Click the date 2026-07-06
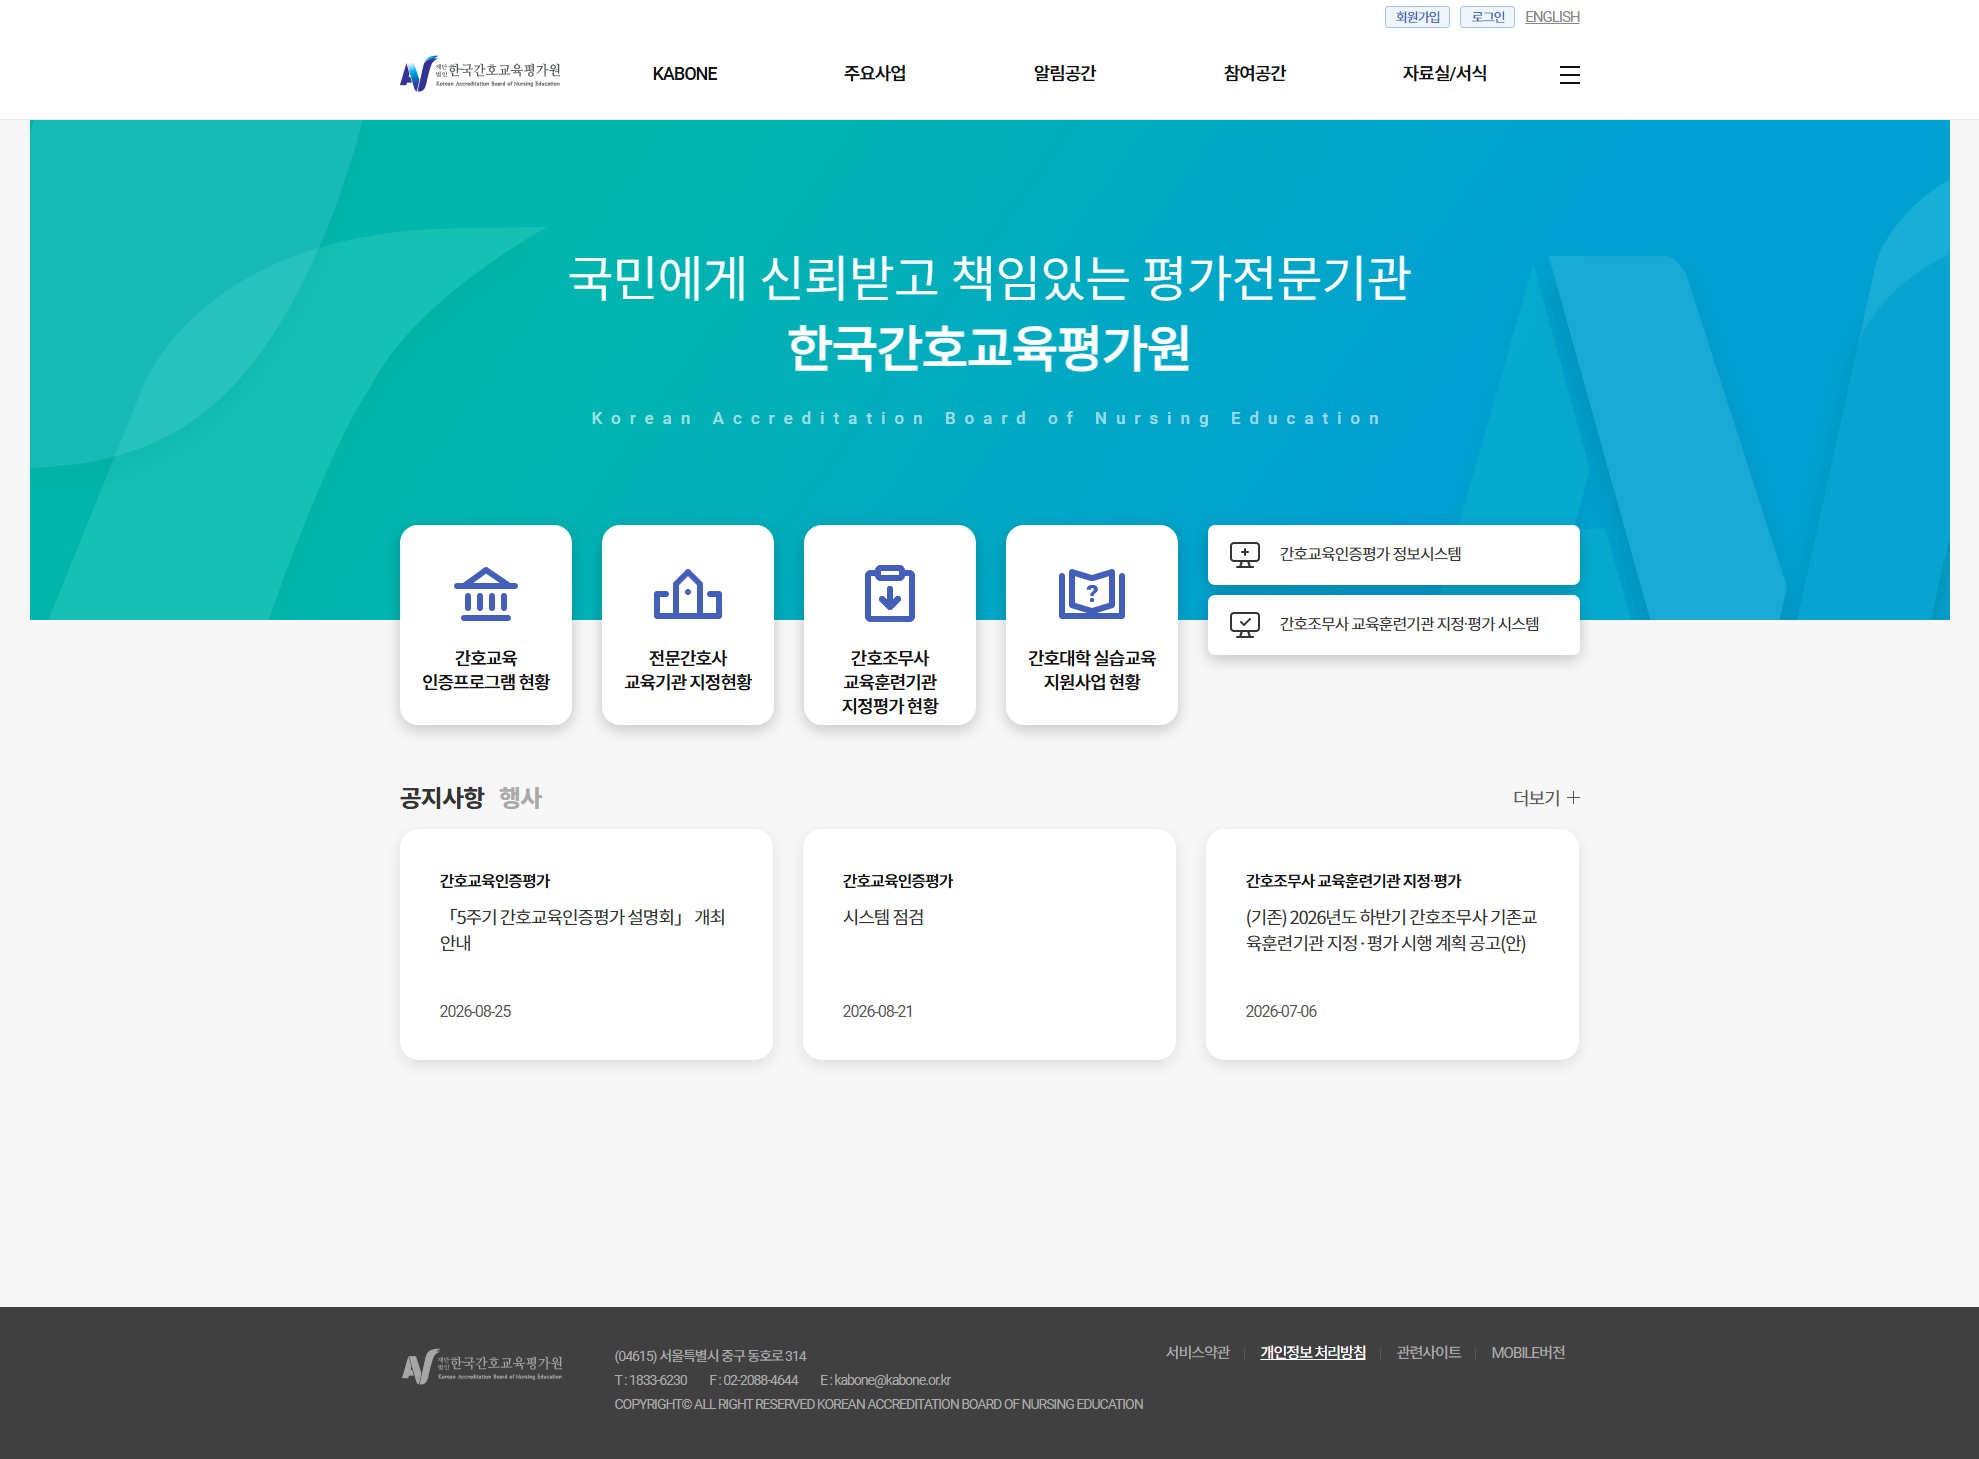 click(x=1281, y=1011)
